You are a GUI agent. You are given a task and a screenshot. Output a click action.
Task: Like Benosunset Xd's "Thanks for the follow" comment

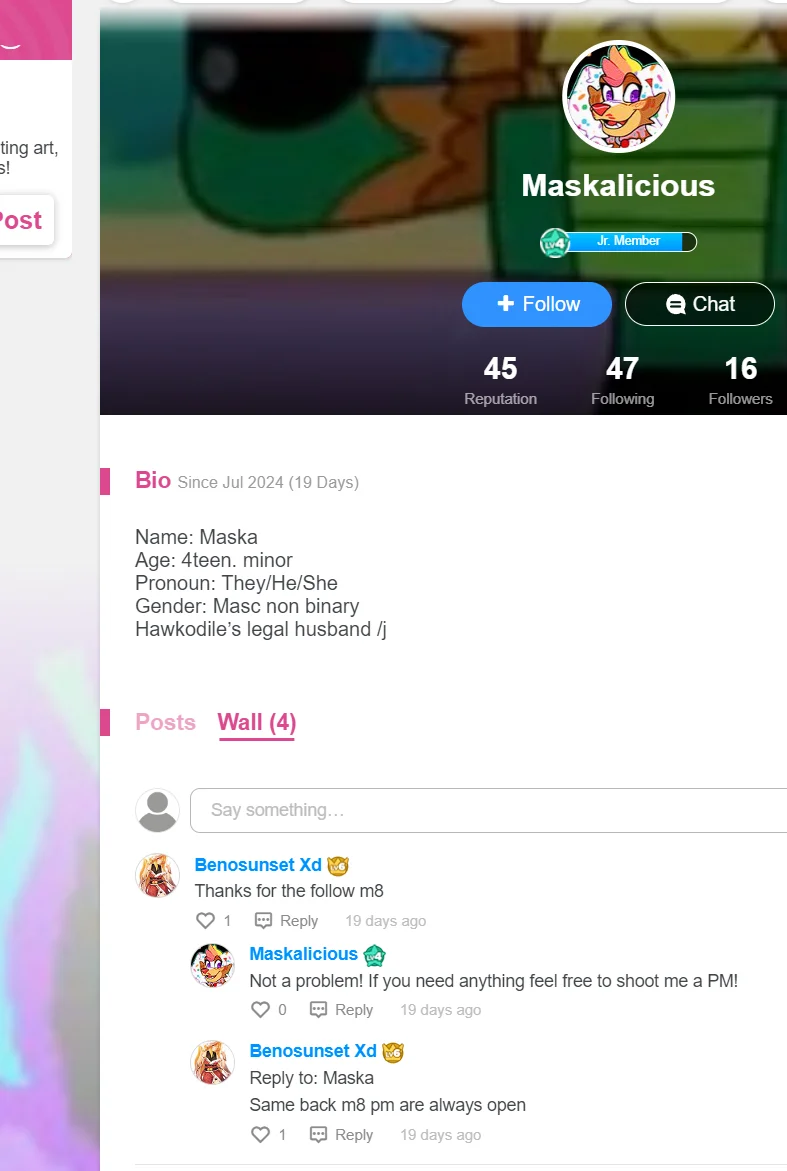[x=205, y=921]
